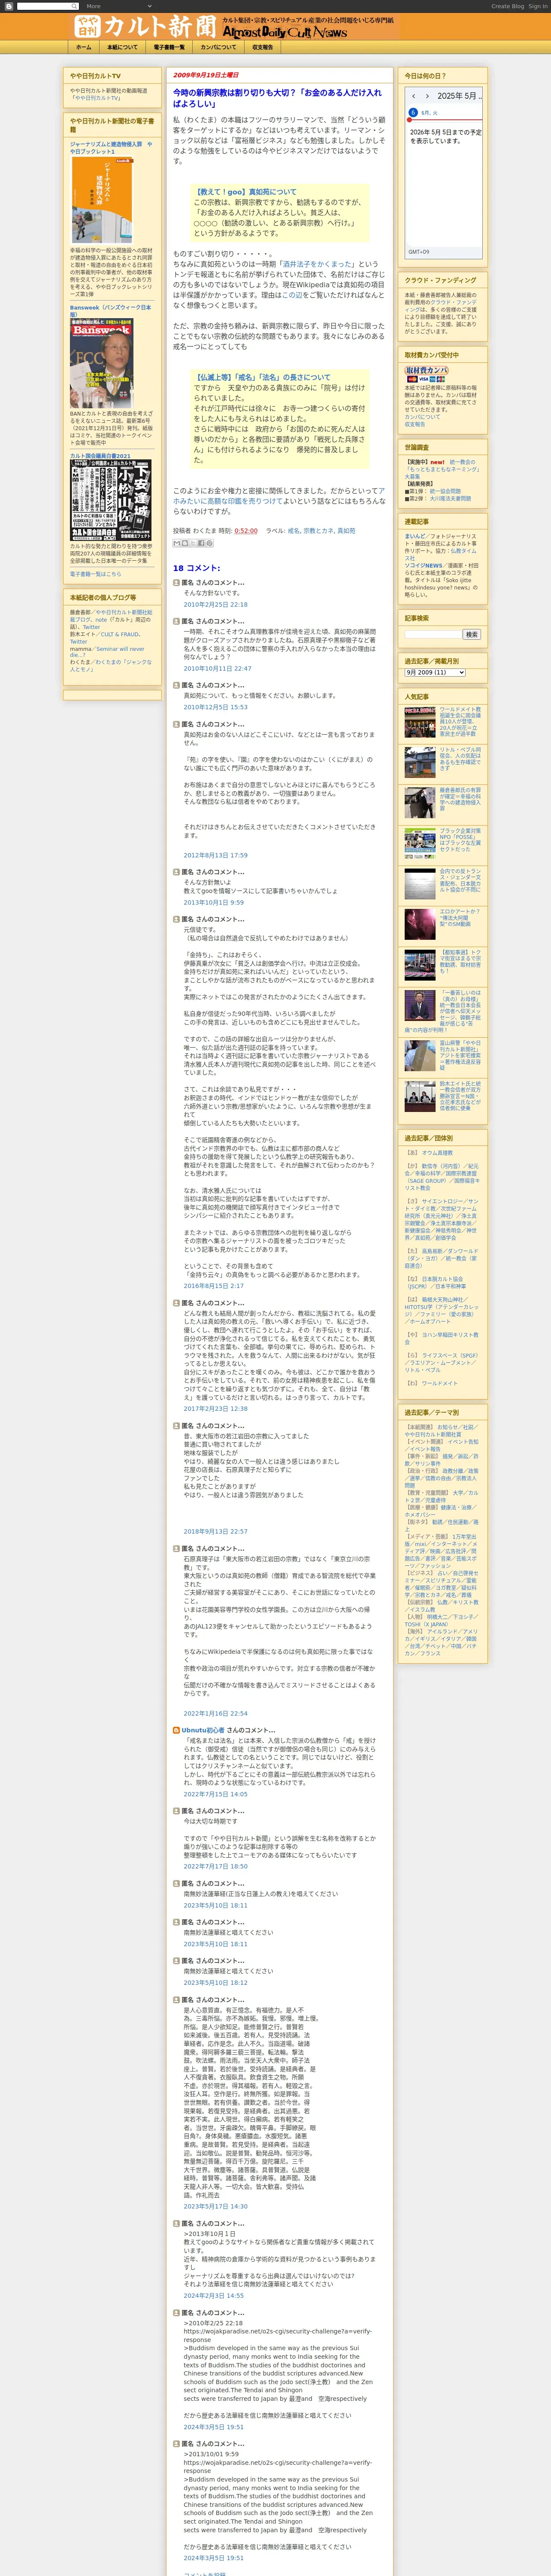Open comment permalink 2010年10月11日 22:47
This screenshot has width=551, height=2576.
[x=217, y=668]
